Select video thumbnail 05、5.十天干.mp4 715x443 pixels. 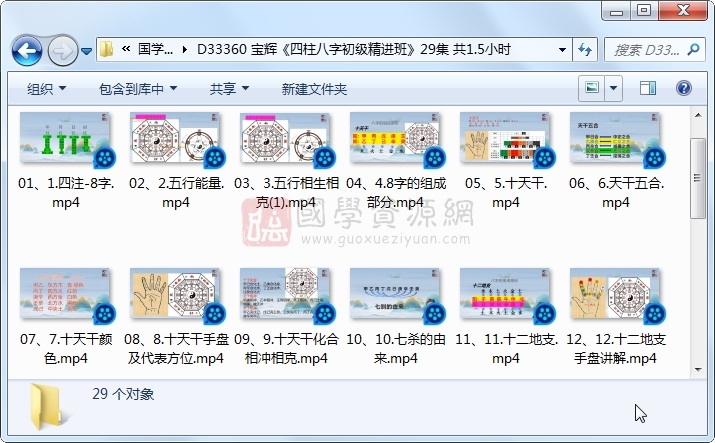coord(506,139)
